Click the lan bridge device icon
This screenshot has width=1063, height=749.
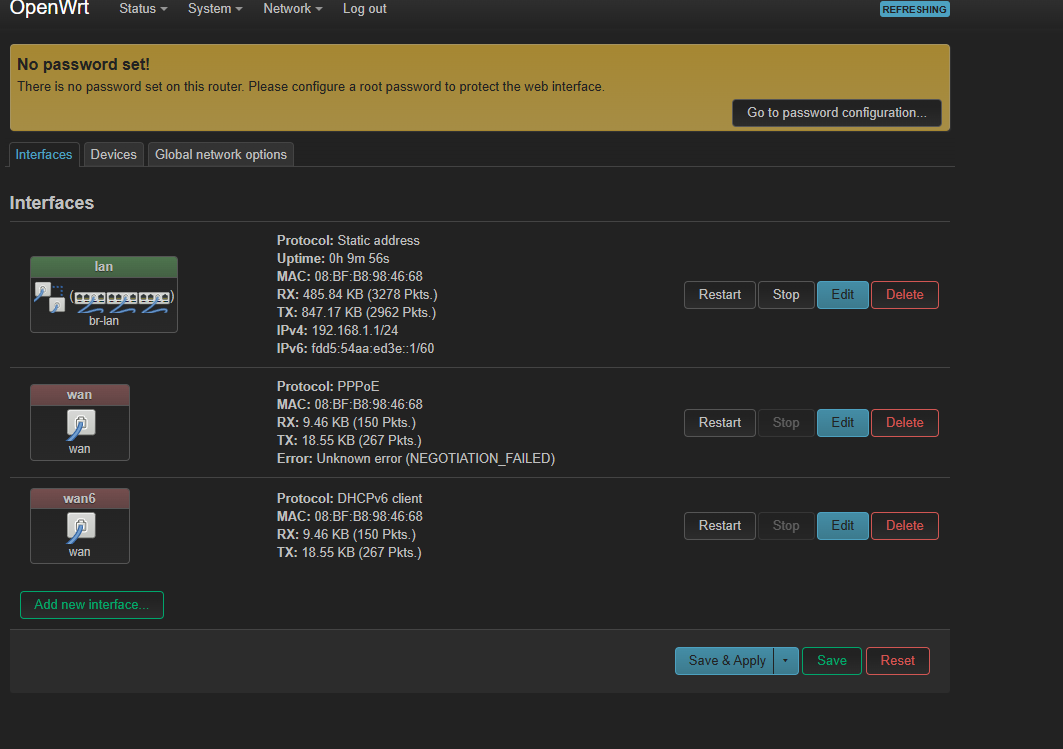point(49,298)
